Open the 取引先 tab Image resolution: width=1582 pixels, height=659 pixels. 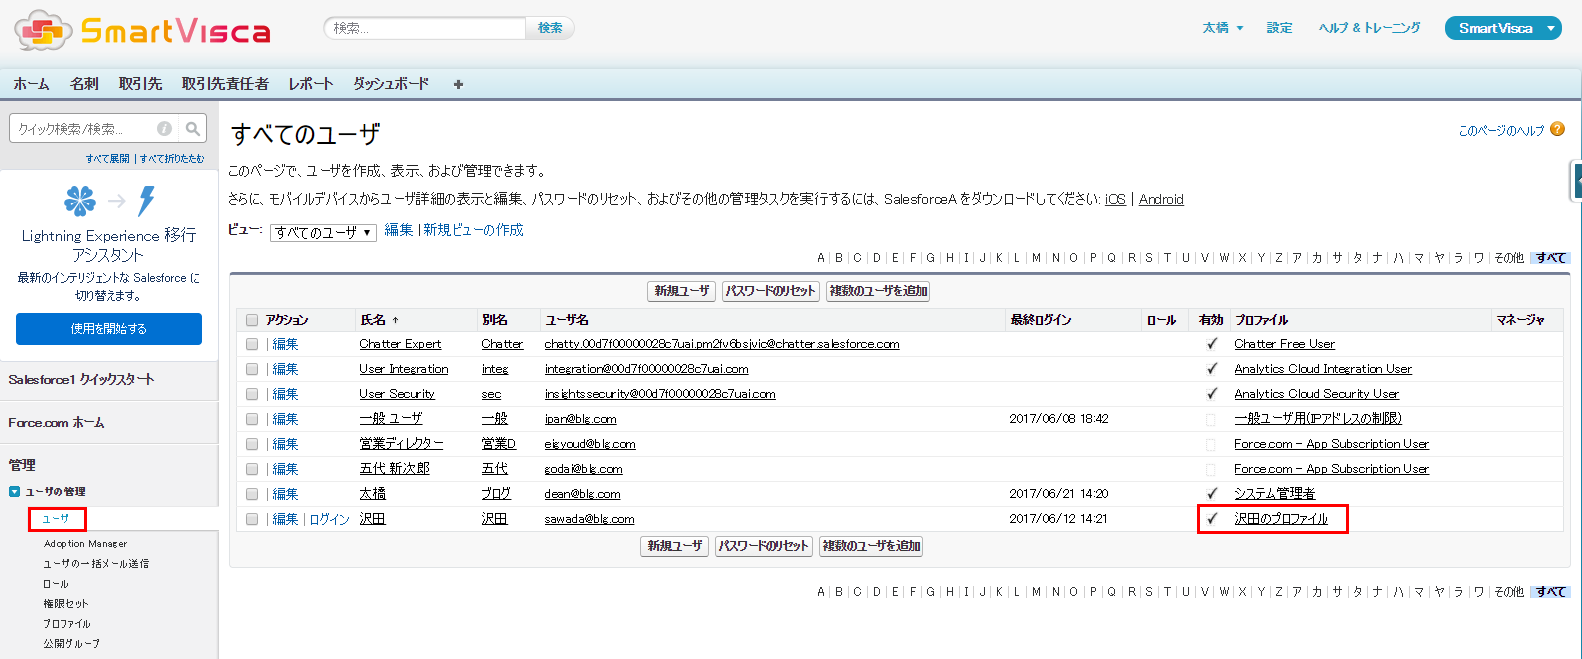tap(140, 84)
